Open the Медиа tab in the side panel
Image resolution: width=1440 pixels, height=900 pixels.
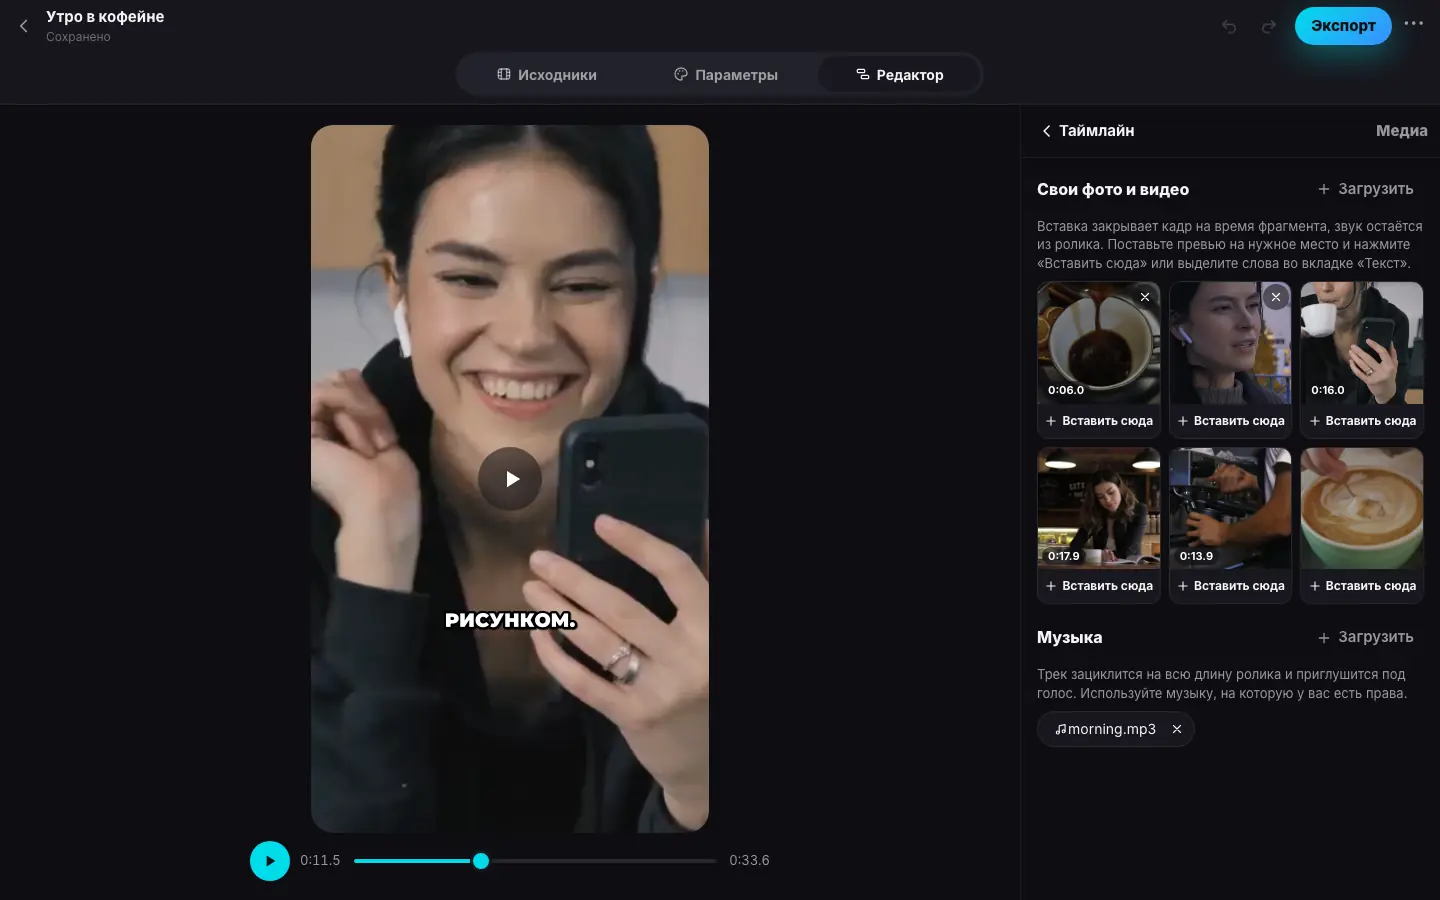click(1401, 131)
